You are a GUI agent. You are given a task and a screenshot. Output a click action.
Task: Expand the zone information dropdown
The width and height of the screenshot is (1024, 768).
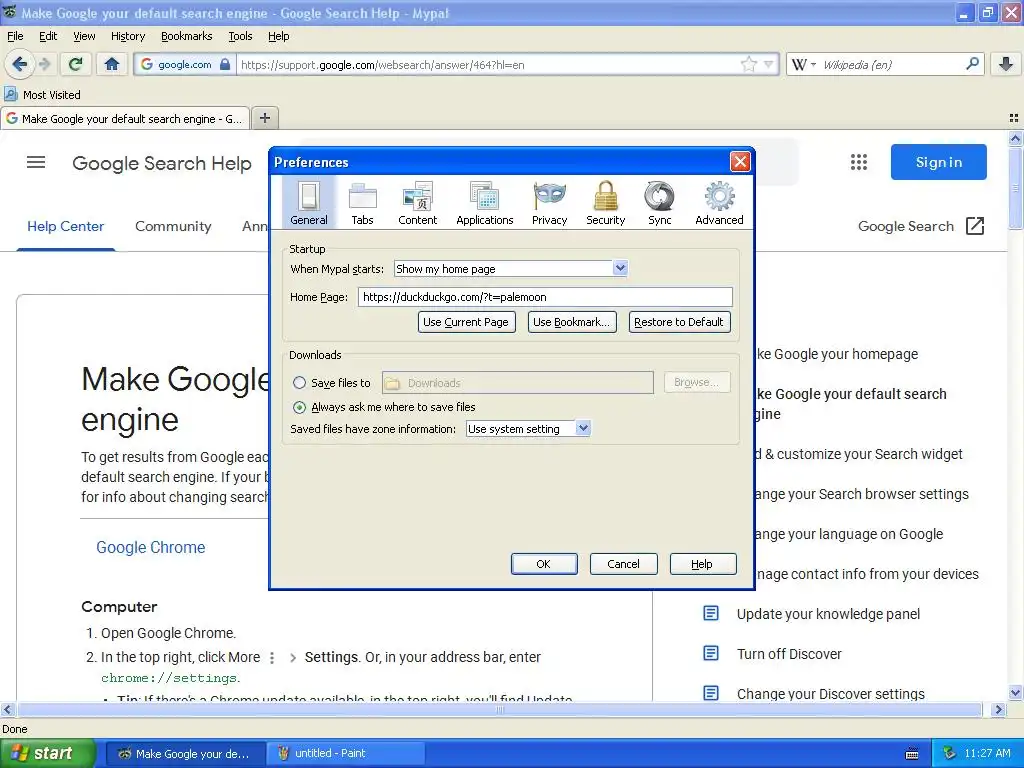click(x=583, y=428)
